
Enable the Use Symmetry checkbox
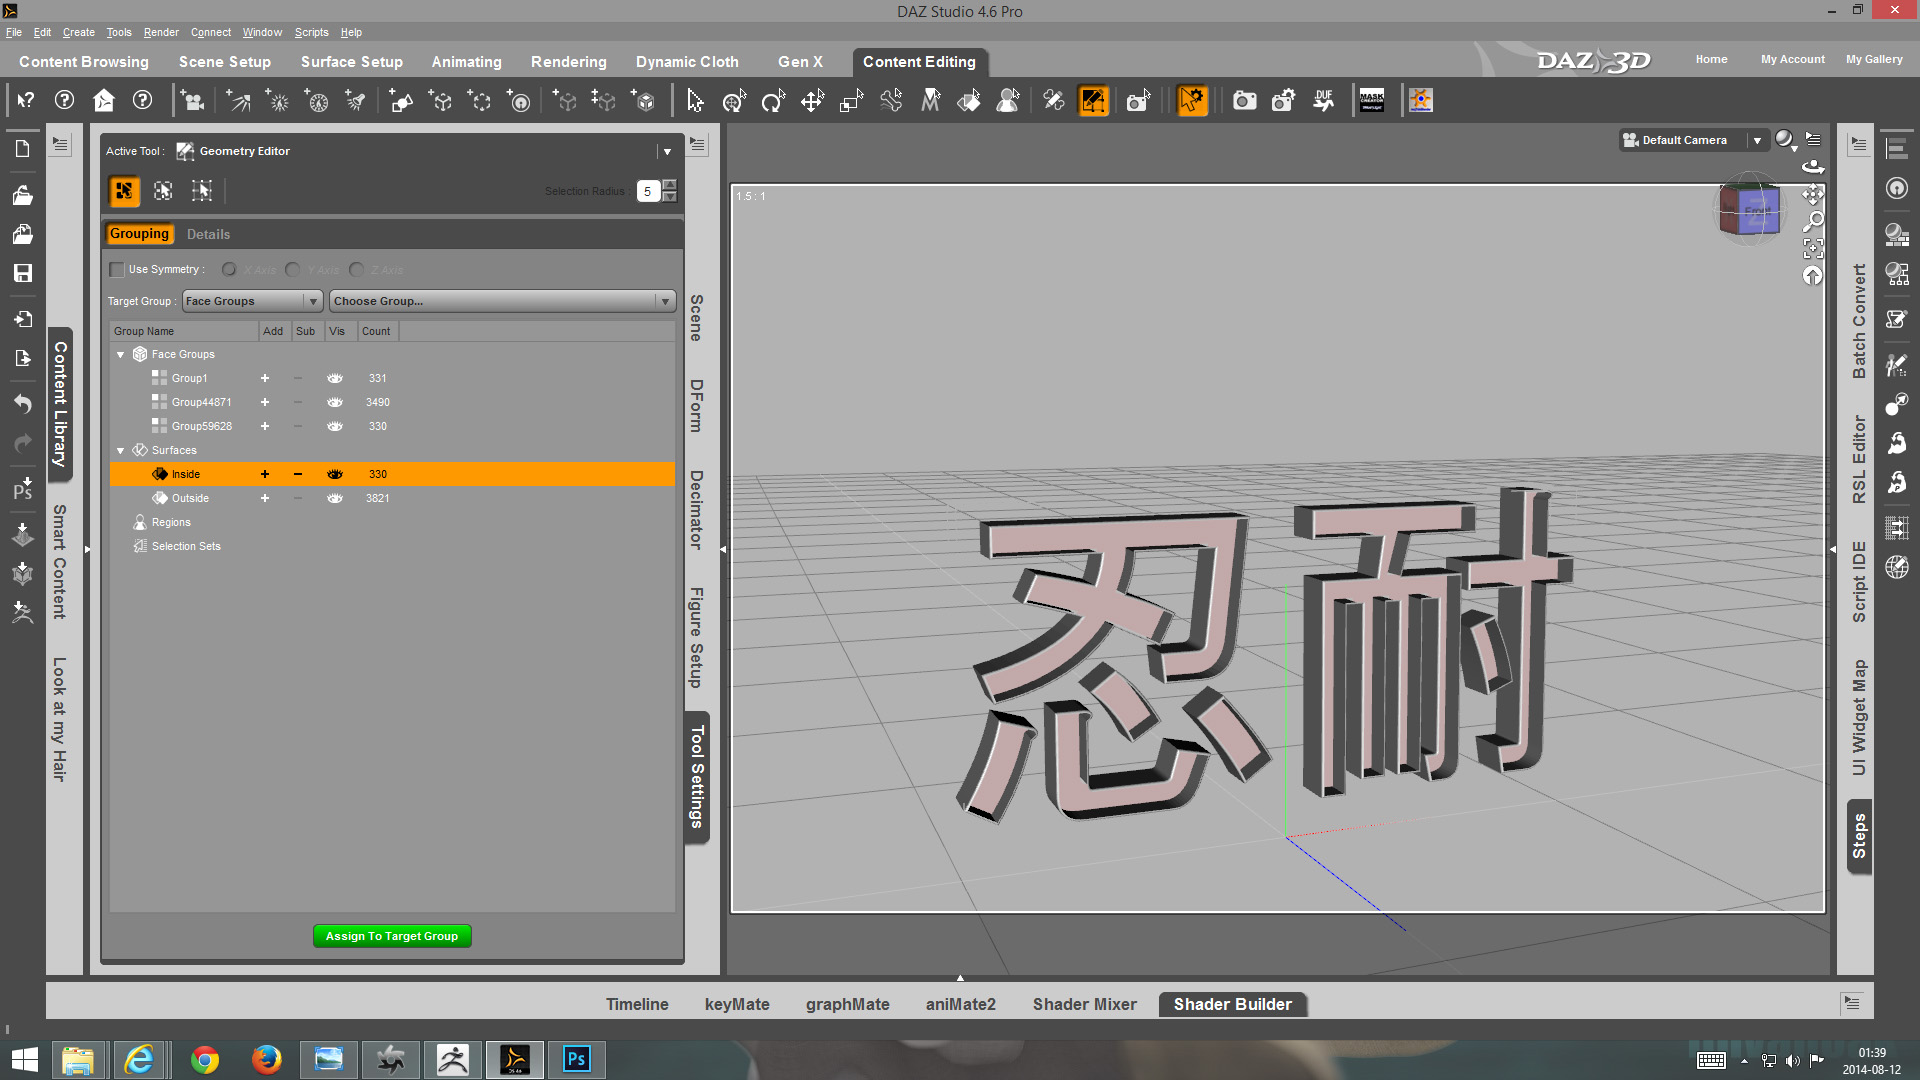pyautogui.click(x=117, y=269)
